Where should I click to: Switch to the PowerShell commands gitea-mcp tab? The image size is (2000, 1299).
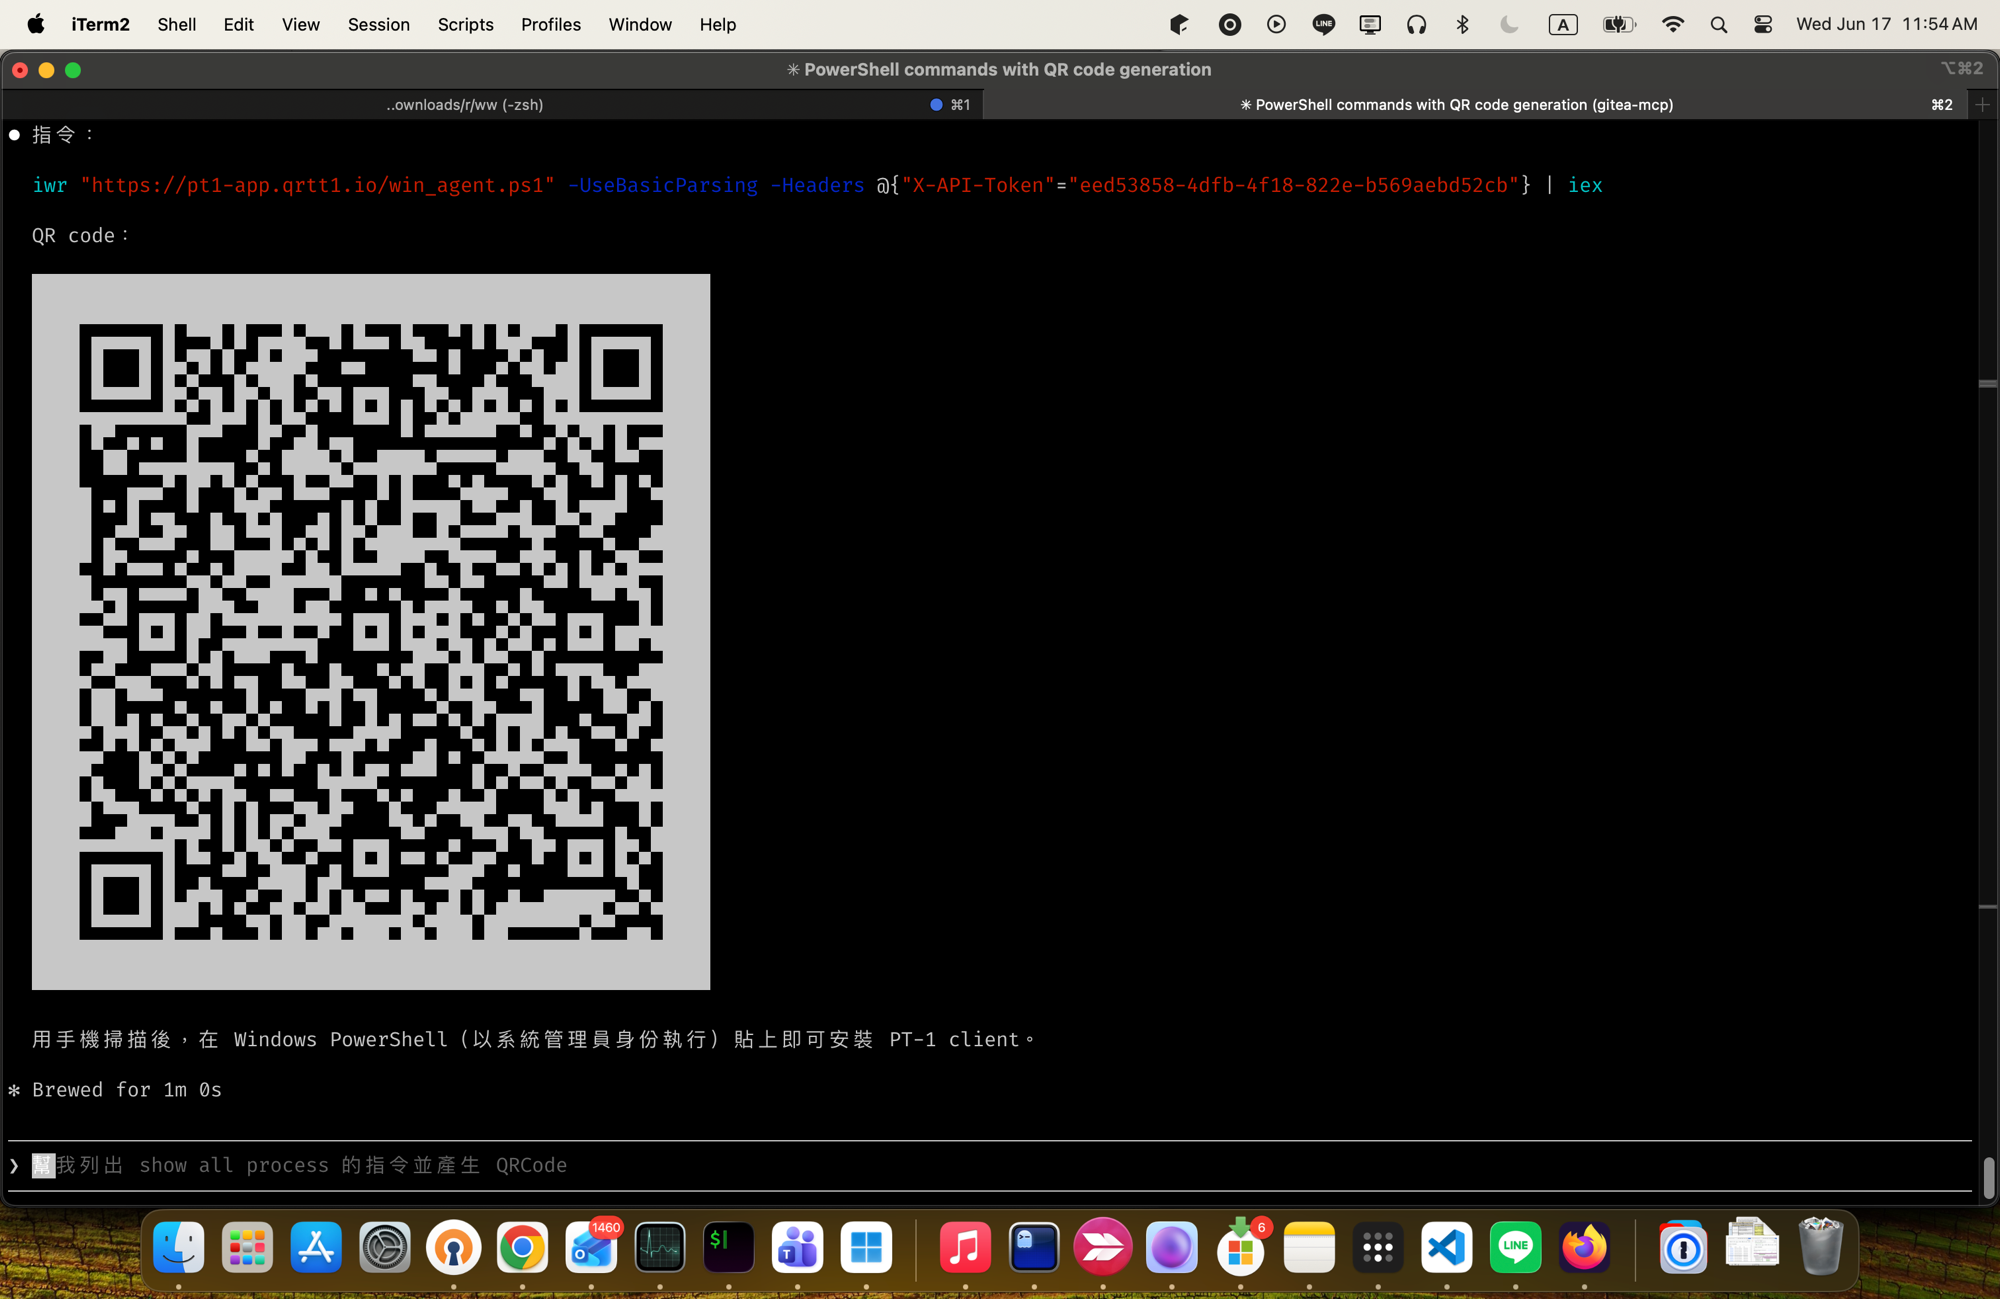(x=1476, y=104)
